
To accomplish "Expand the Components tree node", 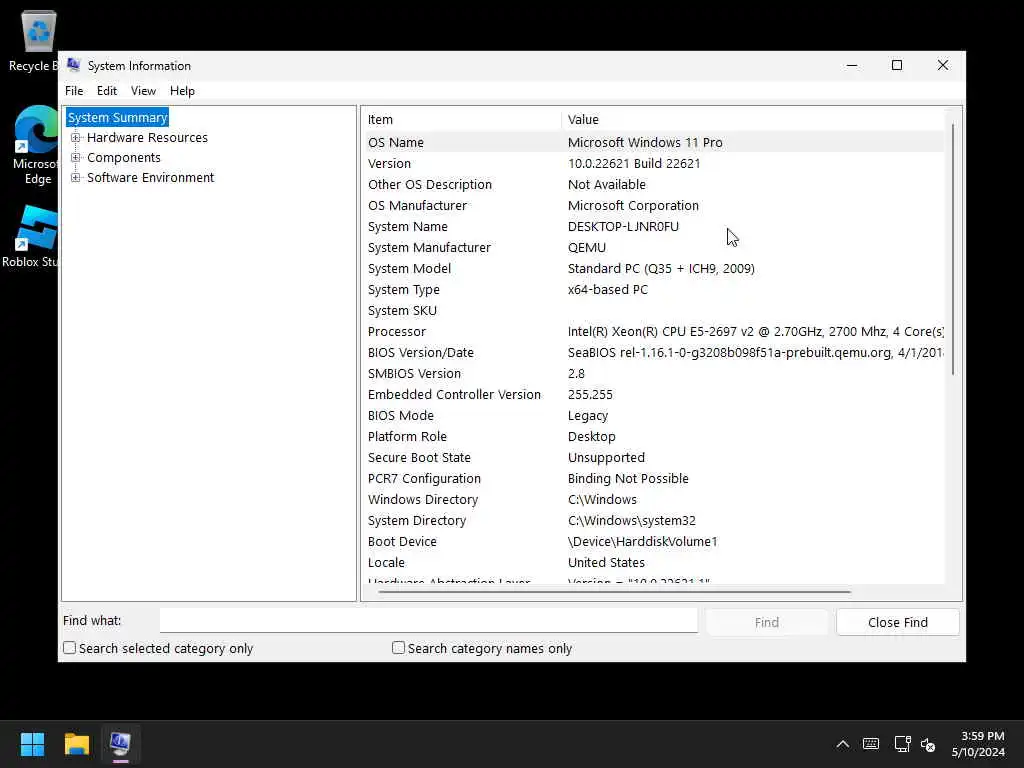I will [76, 158].
